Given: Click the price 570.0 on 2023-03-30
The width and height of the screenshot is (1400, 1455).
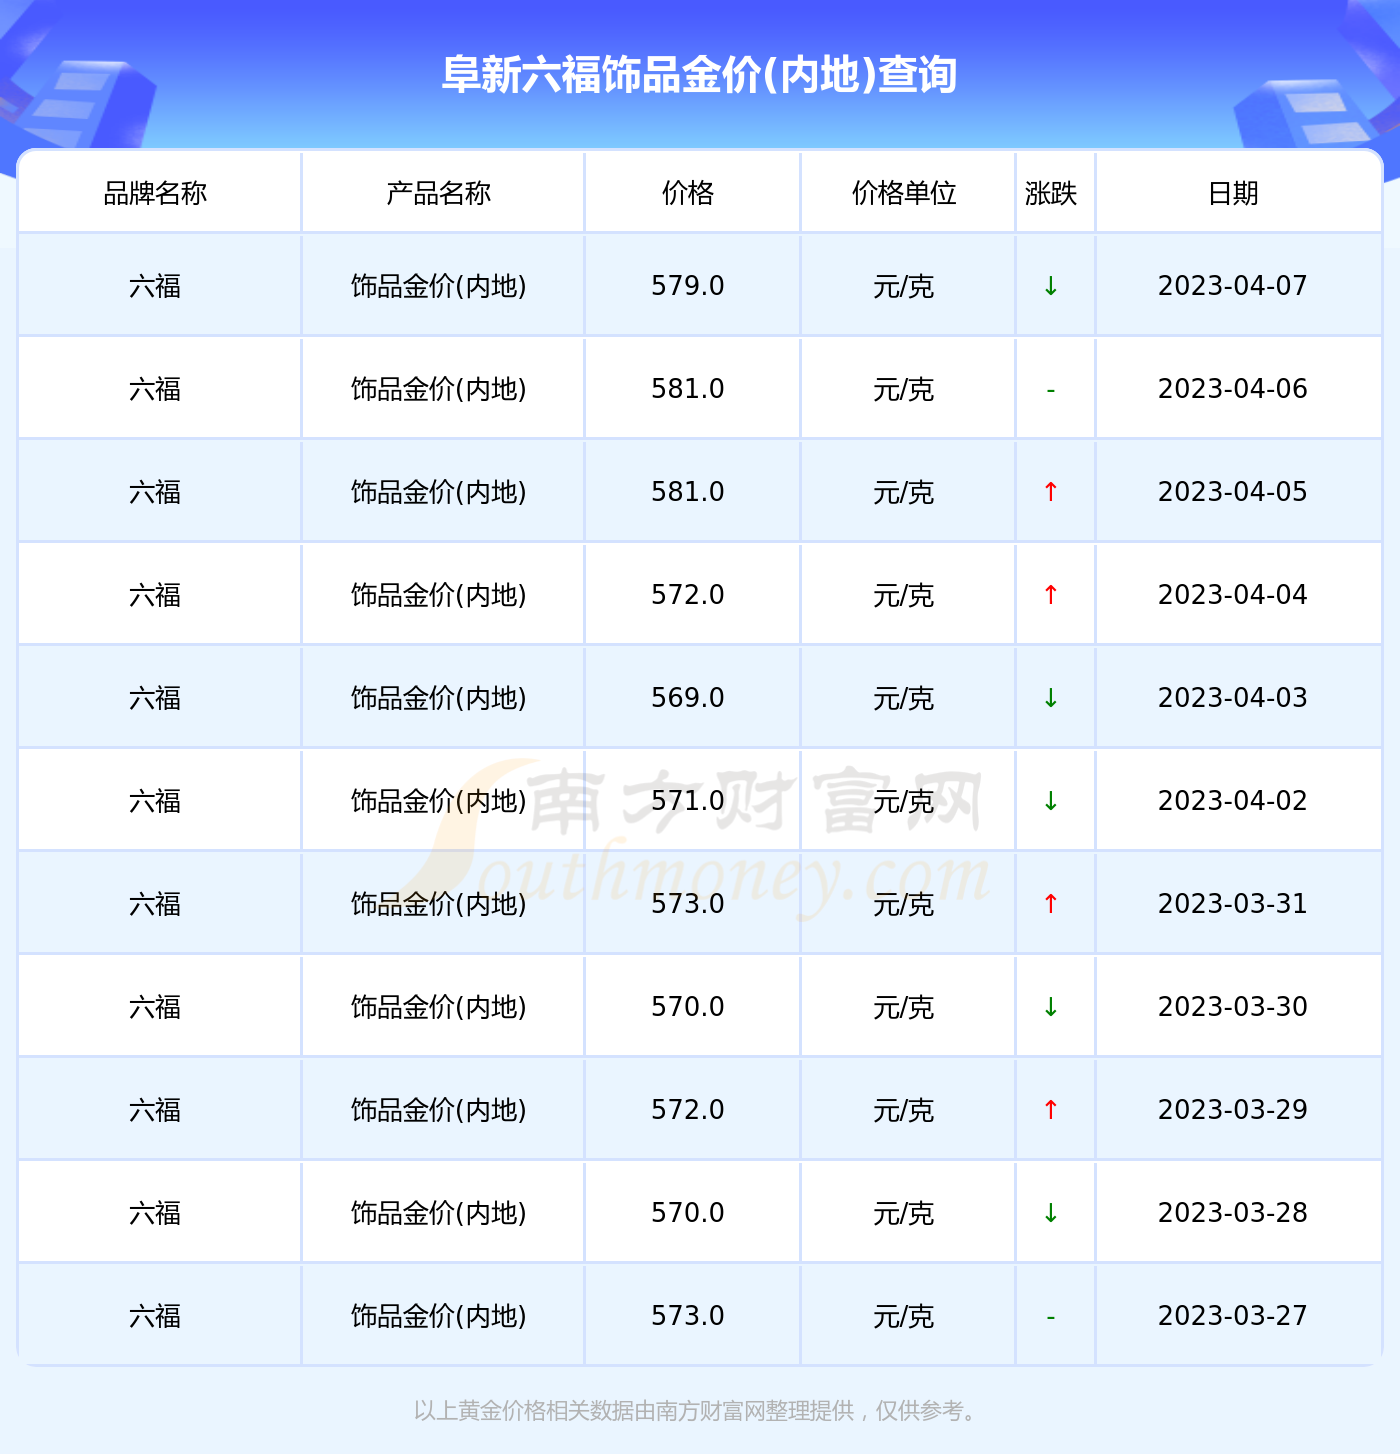Looking at the screenshot, I should click(x=688, y=1007).
